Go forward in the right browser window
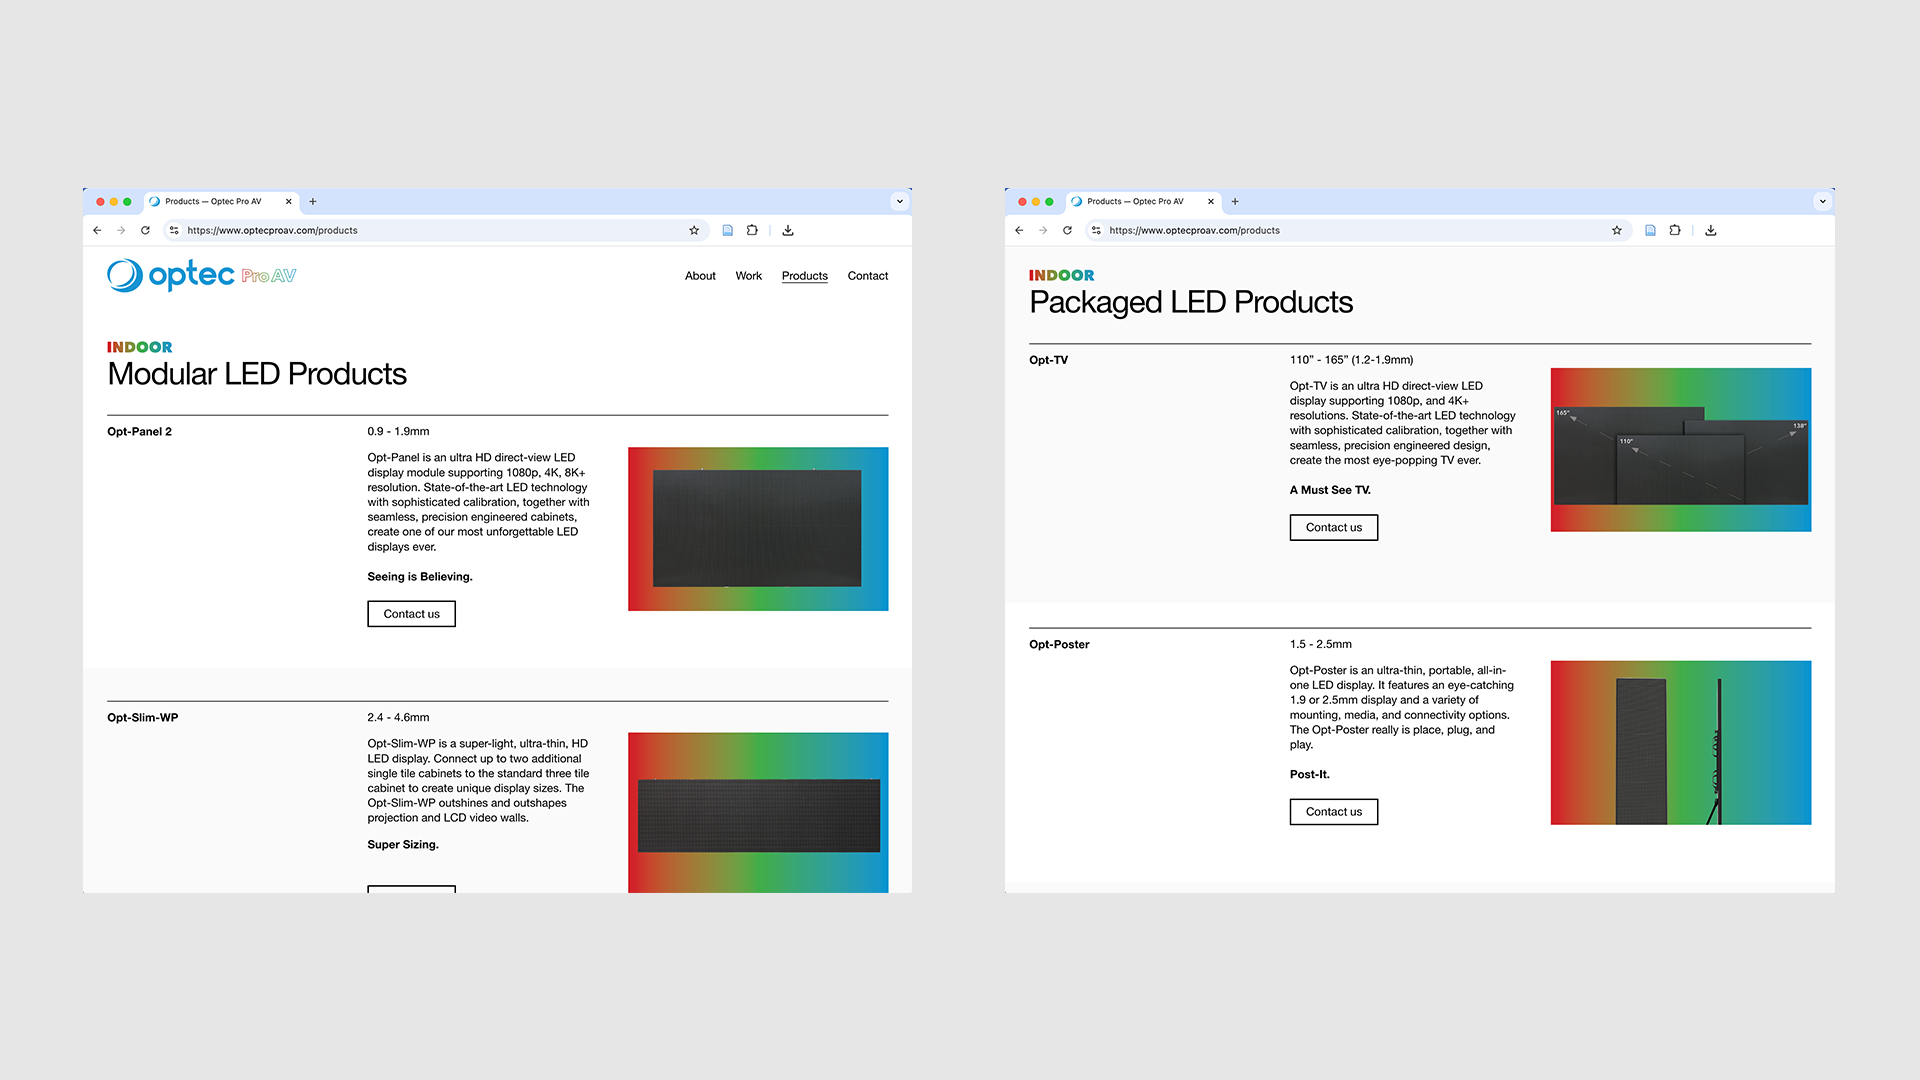 1043,230
